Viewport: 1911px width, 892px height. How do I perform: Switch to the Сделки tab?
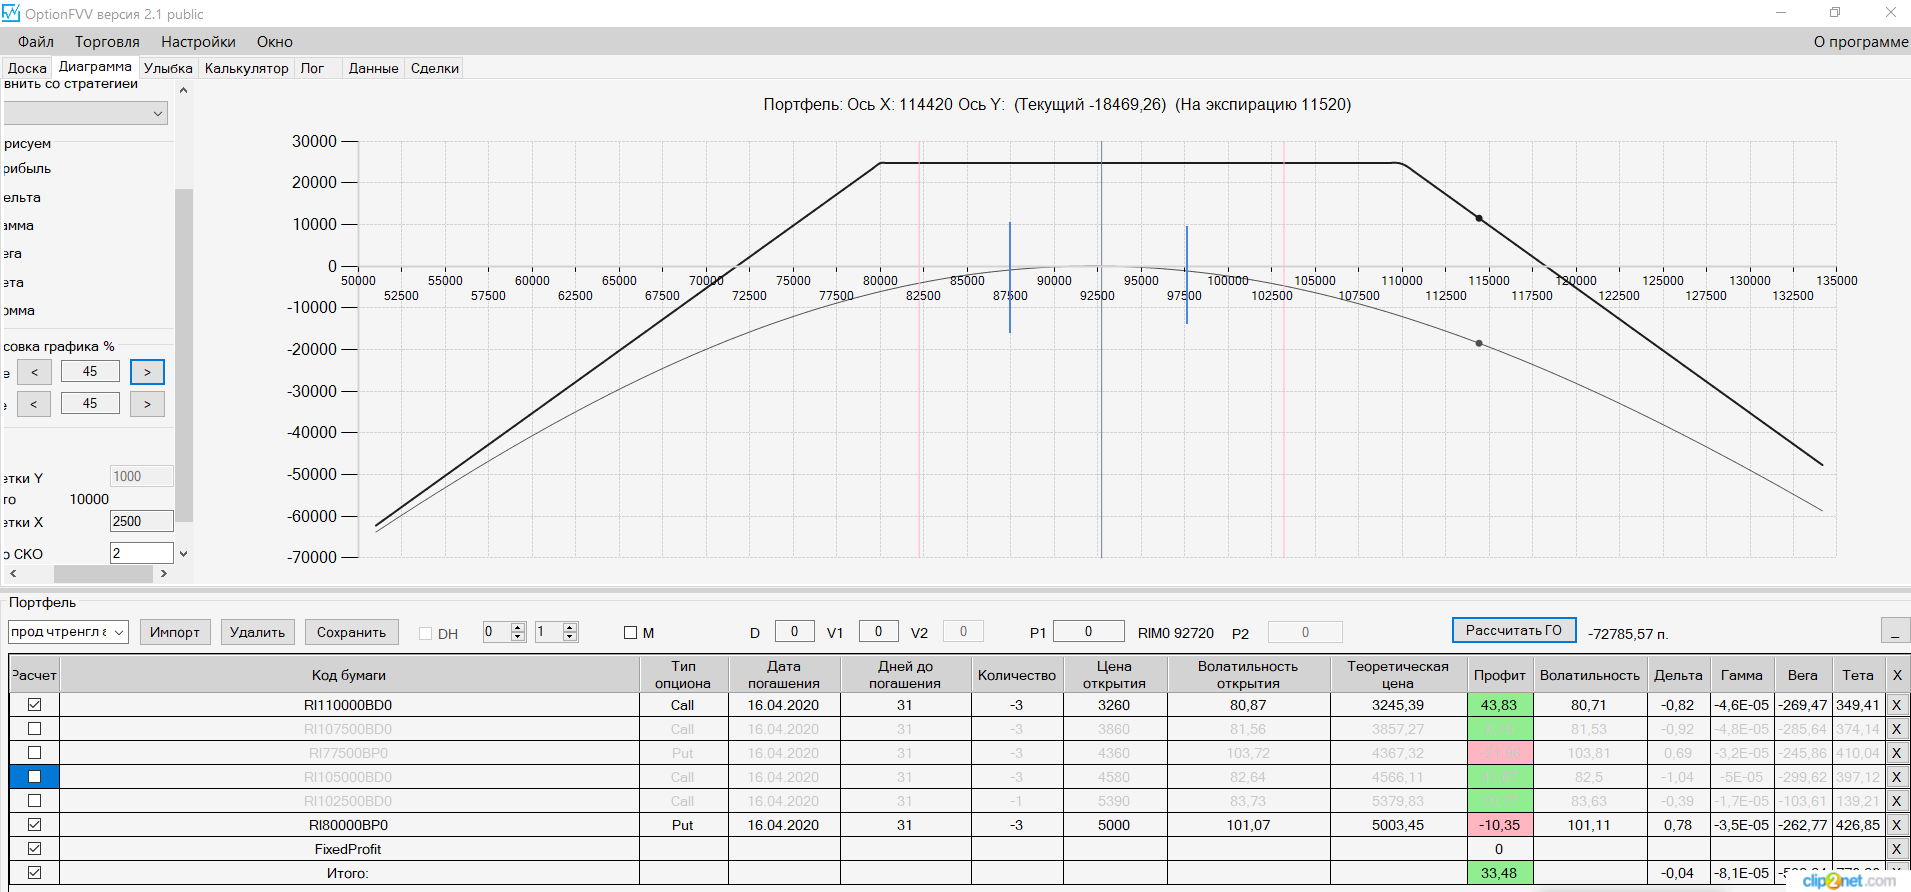coord(435,68)
